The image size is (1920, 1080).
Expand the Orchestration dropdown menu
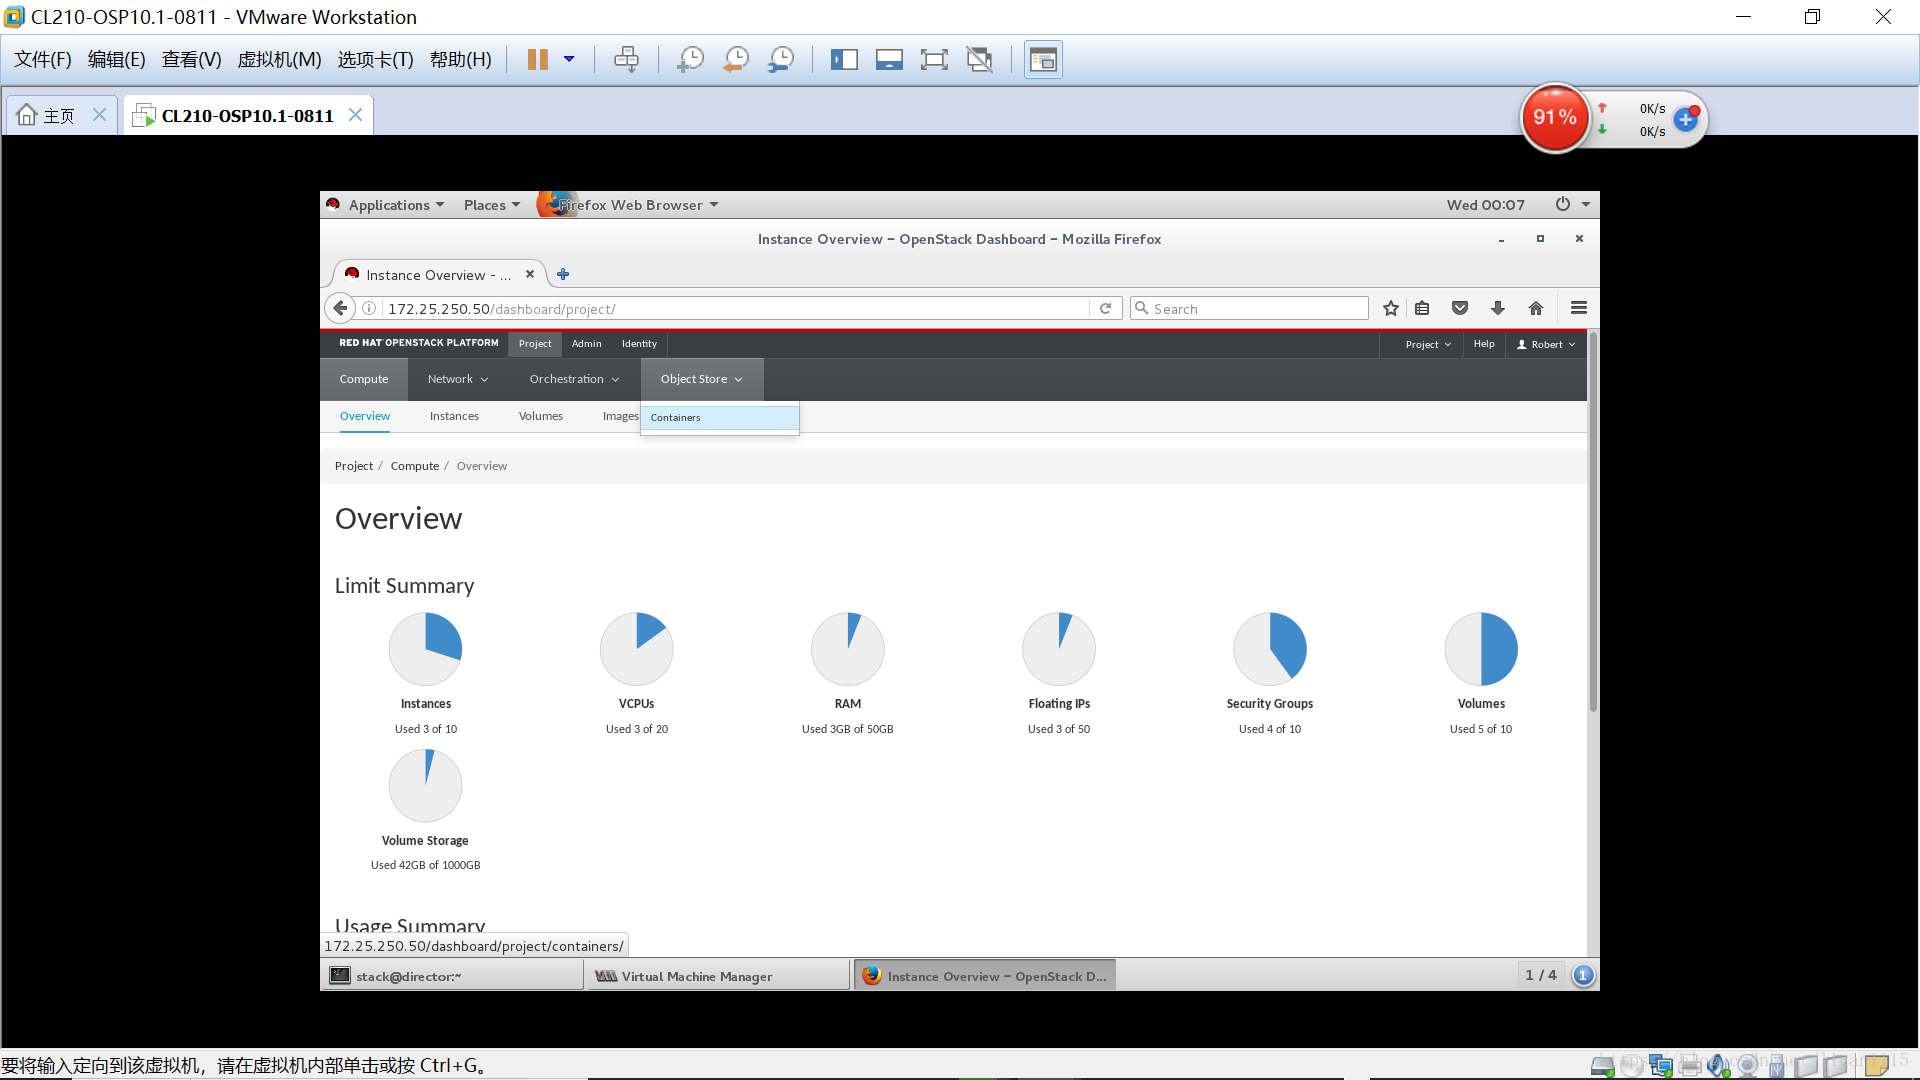pyautogui.click(x=574, y=380)
